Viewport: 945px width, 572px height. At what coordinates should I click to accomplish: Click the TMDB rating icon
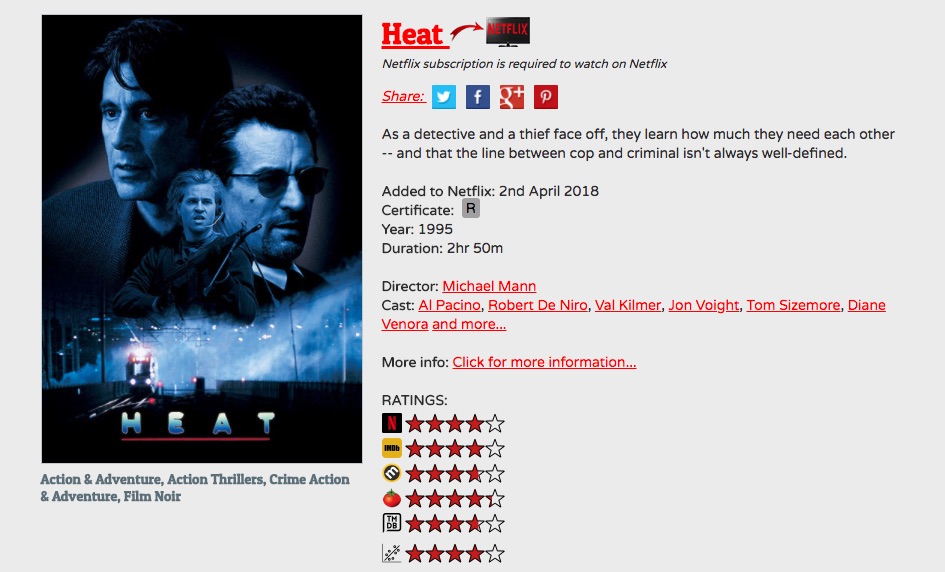pos(392,523)
